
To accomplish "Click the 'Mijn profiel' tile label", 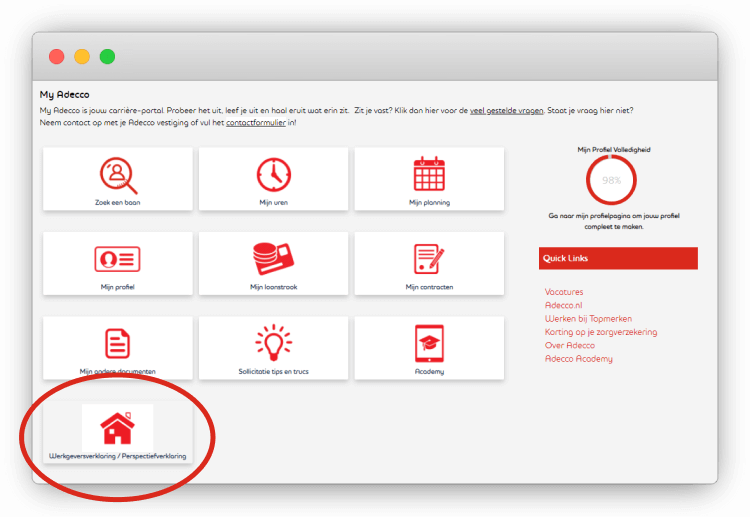I will pos(118,287).
